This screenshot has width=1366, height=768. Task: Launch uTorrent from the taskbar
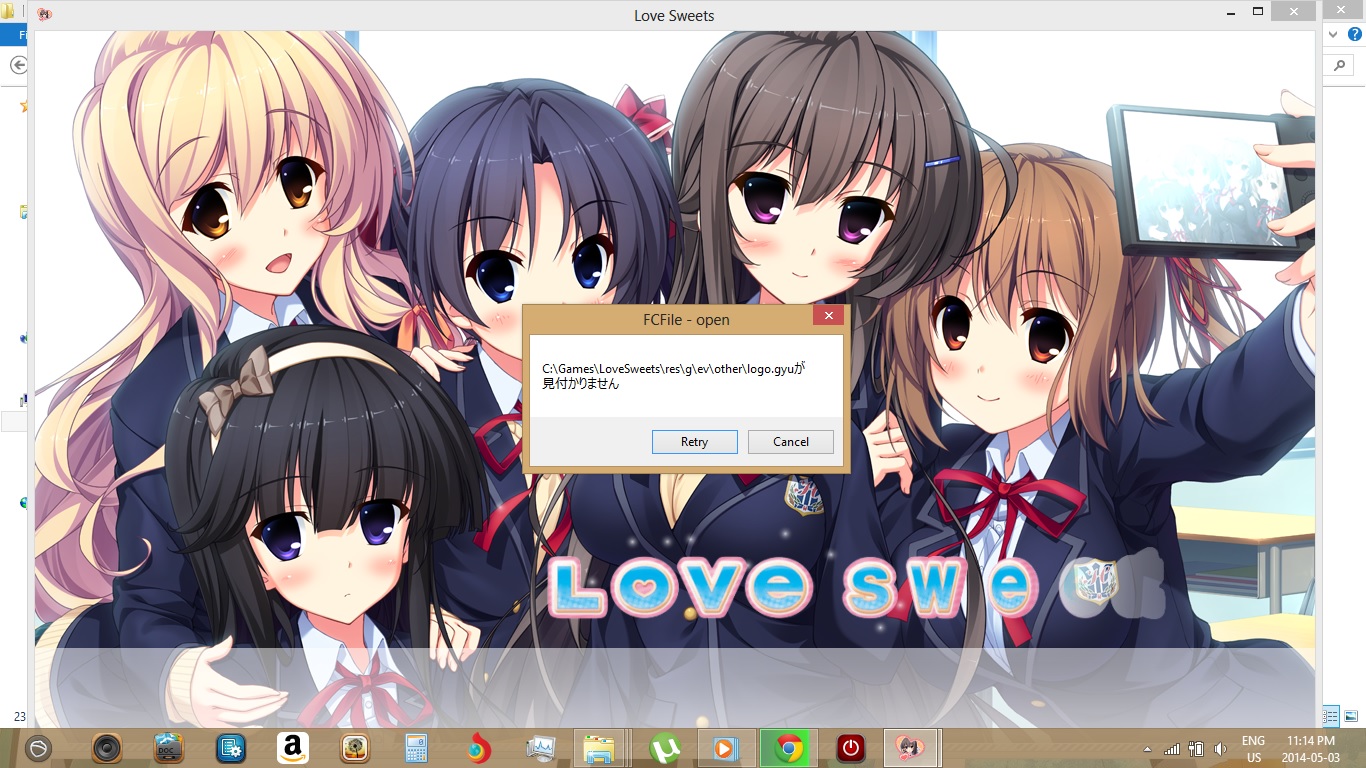(x=663, y=748)
